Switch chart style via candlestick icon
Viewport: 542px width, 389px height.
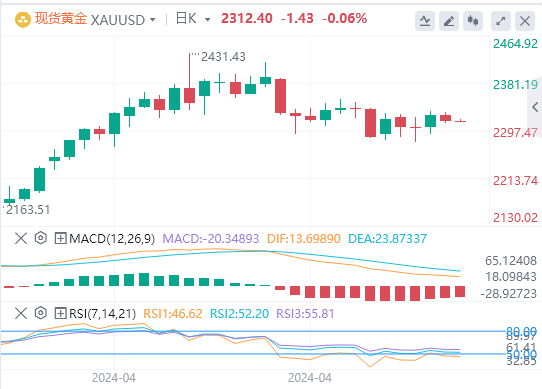tap(473, 21)
